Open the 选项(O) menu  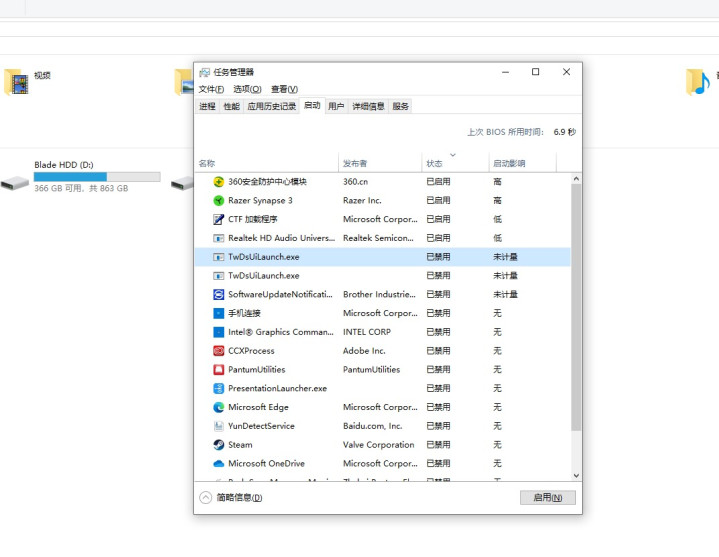(247, 89)
